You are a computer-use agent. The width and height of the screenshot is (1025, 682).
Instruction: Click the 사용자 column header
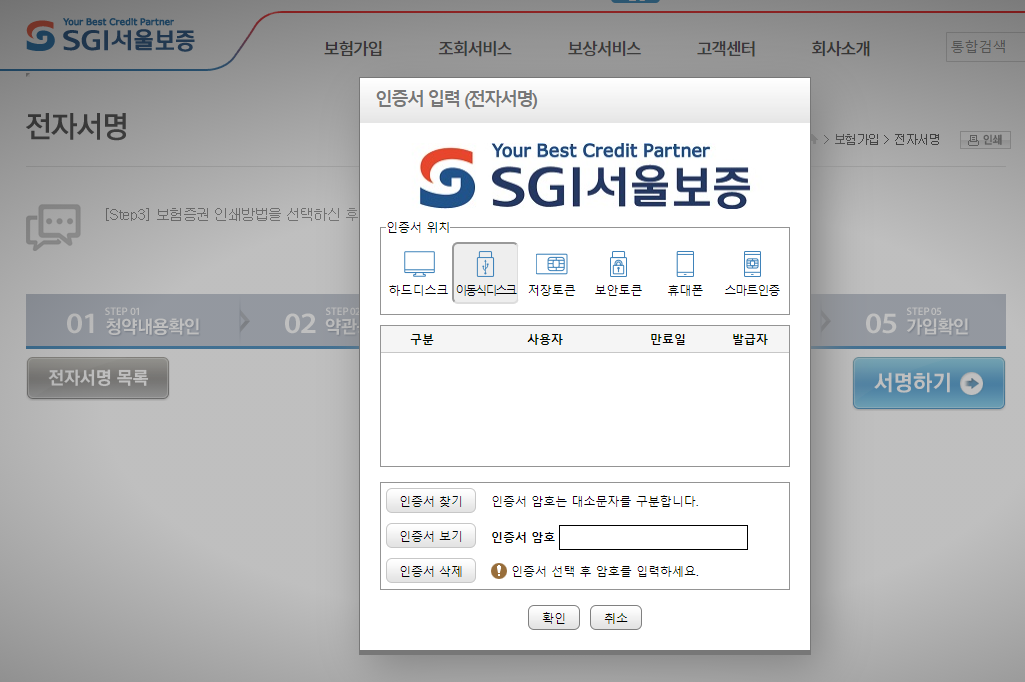545,339
